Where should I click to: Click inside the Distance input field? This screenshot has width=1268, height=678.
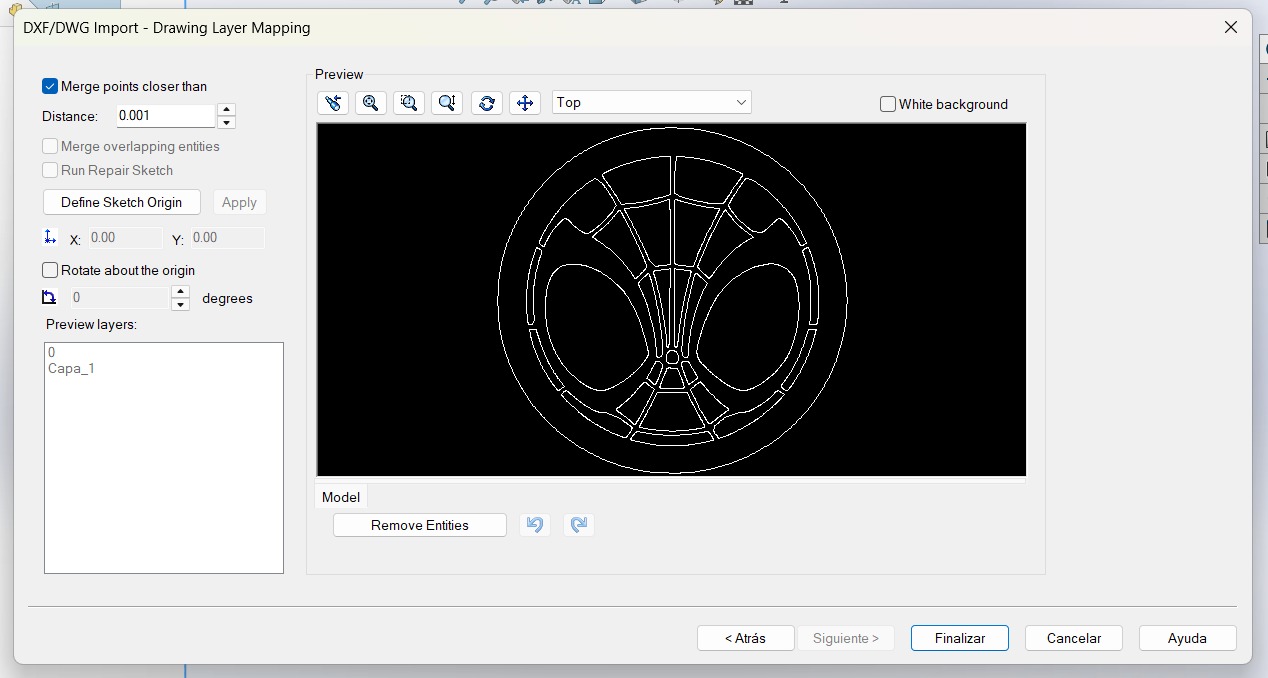click(165, 116)
